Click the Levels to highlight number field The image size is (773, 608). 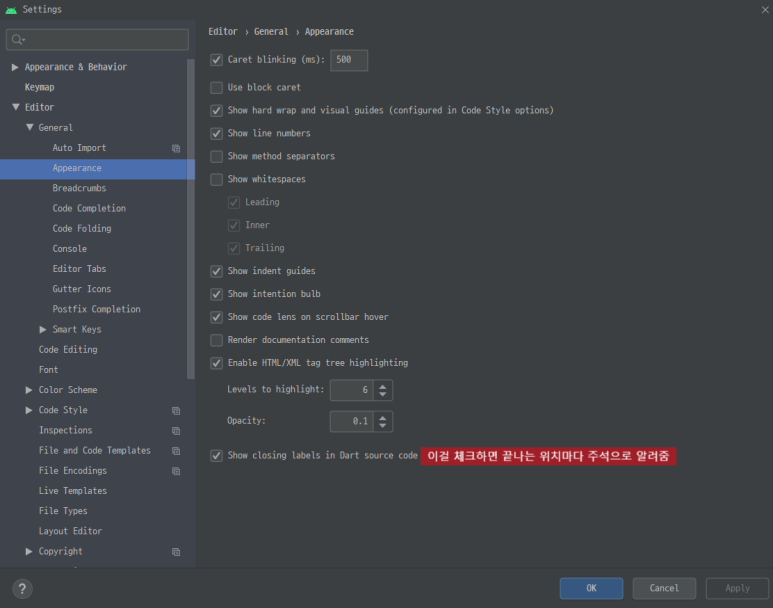point(351,390)
